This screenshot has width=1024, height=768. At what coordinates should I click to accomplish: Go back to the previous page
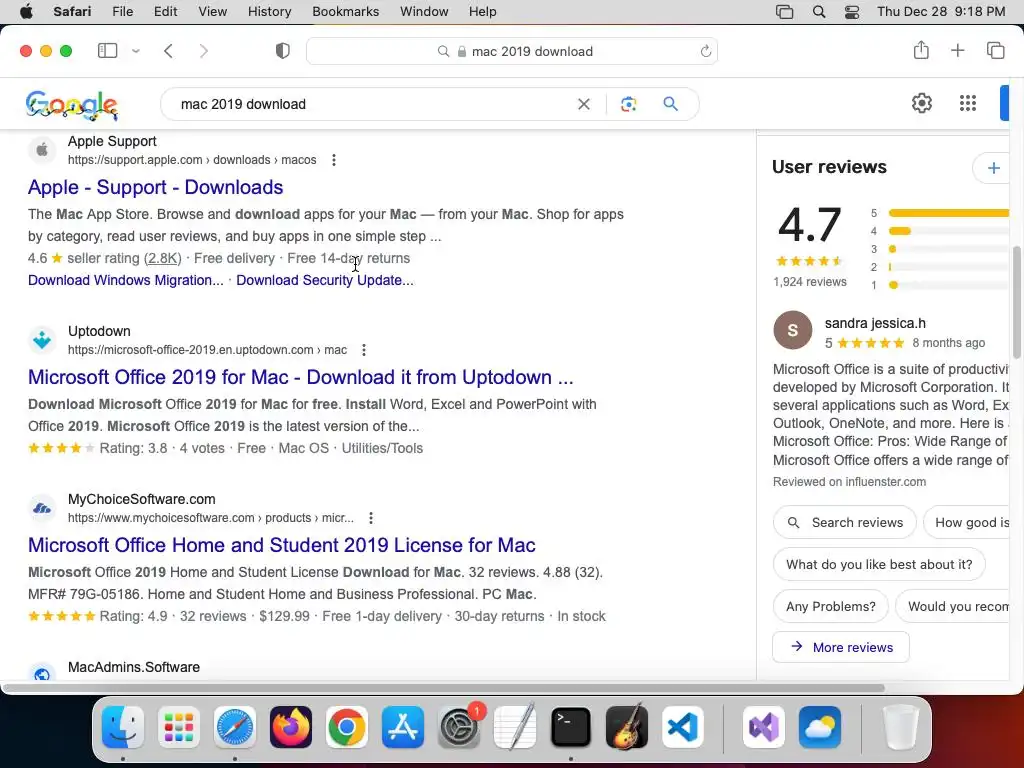(x=168, y=51)
